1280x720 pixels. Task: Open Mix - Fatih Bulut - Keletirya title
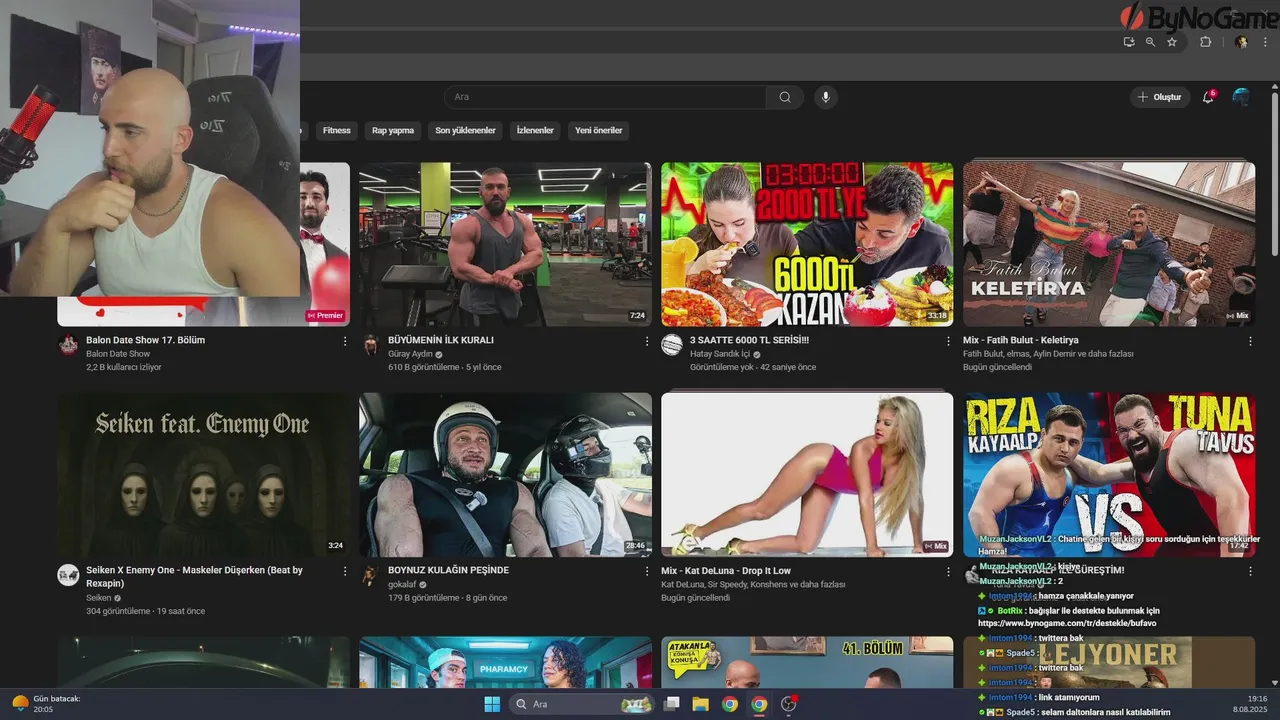[1021, 340]
